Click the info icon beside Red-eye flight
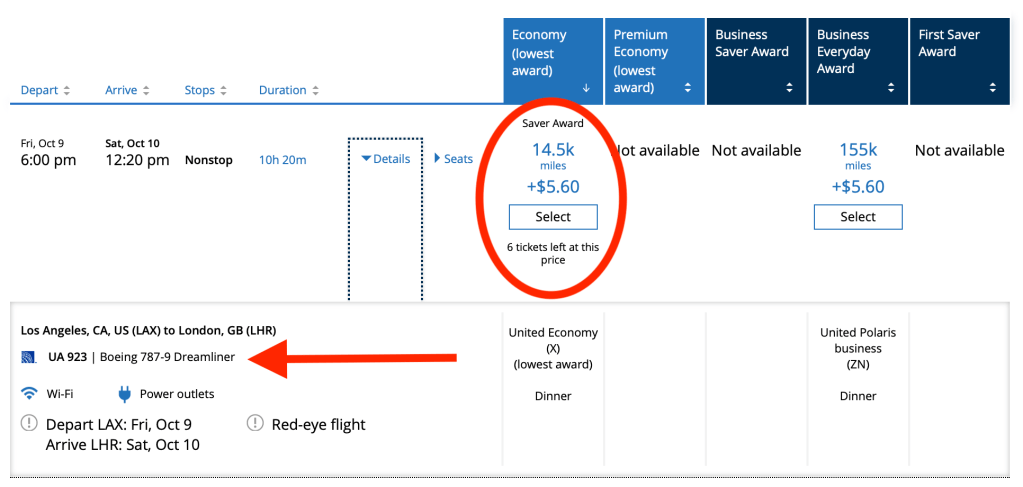Viewport: 1023px width, 487px height. (x=255, y=424)
